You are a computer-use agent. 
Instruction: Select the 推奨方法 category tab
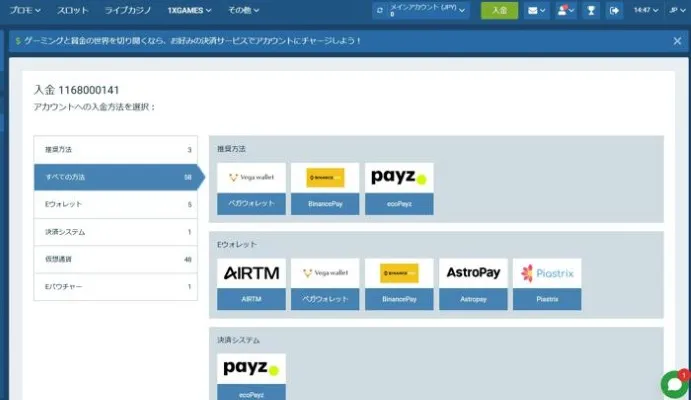115,150
